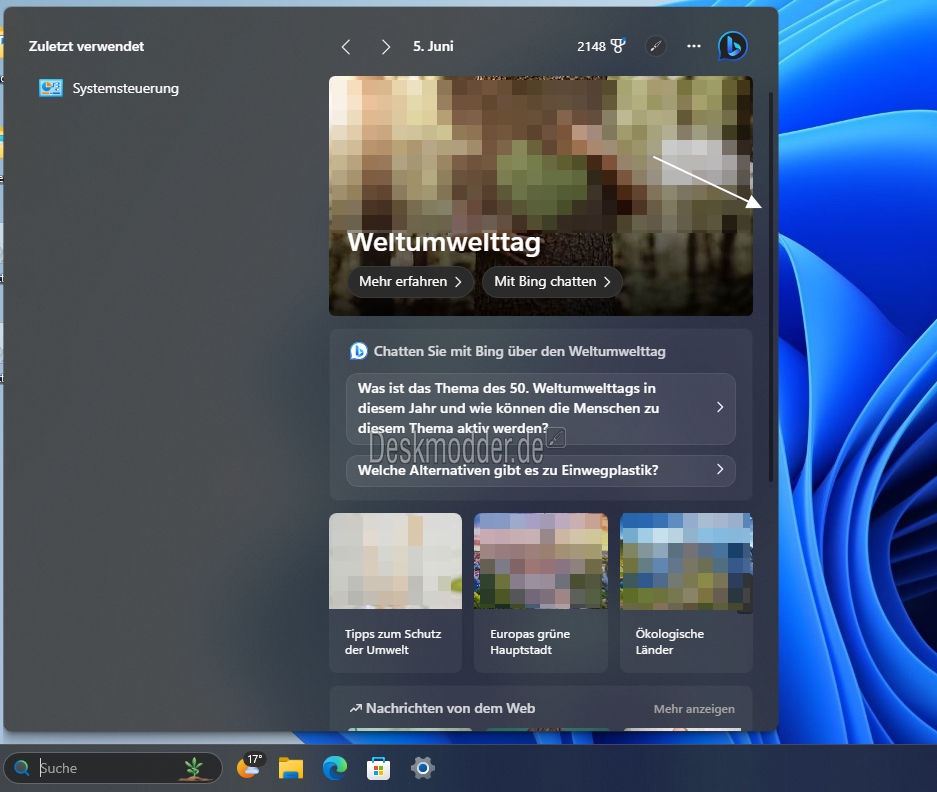Open Microsoft Store from taskbar

(x=378, y=768)
